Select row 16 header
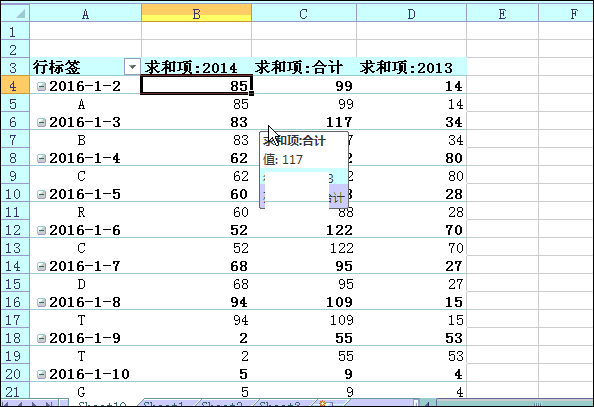This screenshot has height=407, width=594. [x=15, y=301]
